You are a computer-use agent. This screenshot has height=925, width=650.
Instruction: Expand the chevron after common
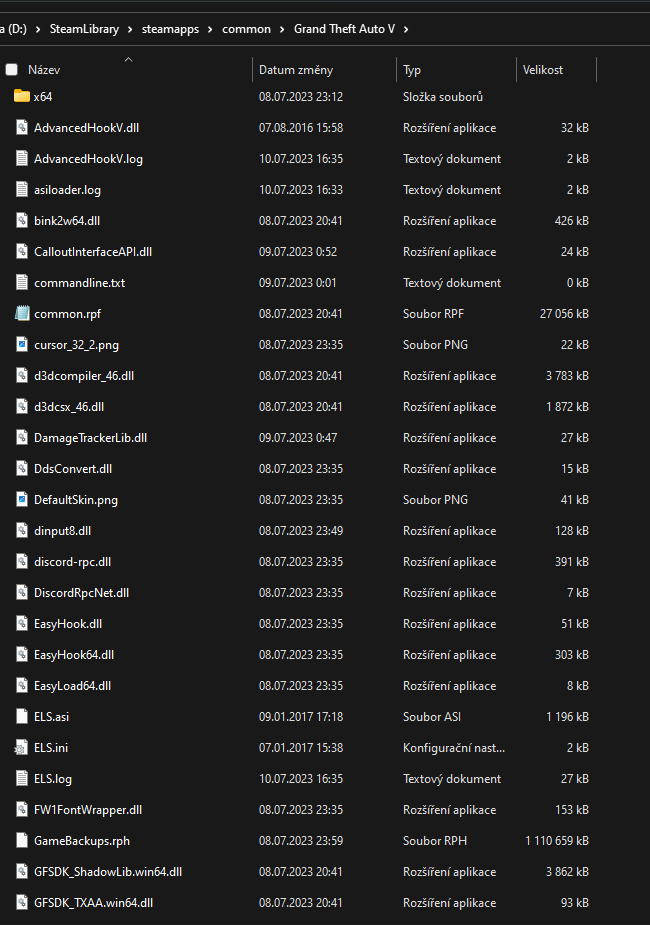[282, 29]
